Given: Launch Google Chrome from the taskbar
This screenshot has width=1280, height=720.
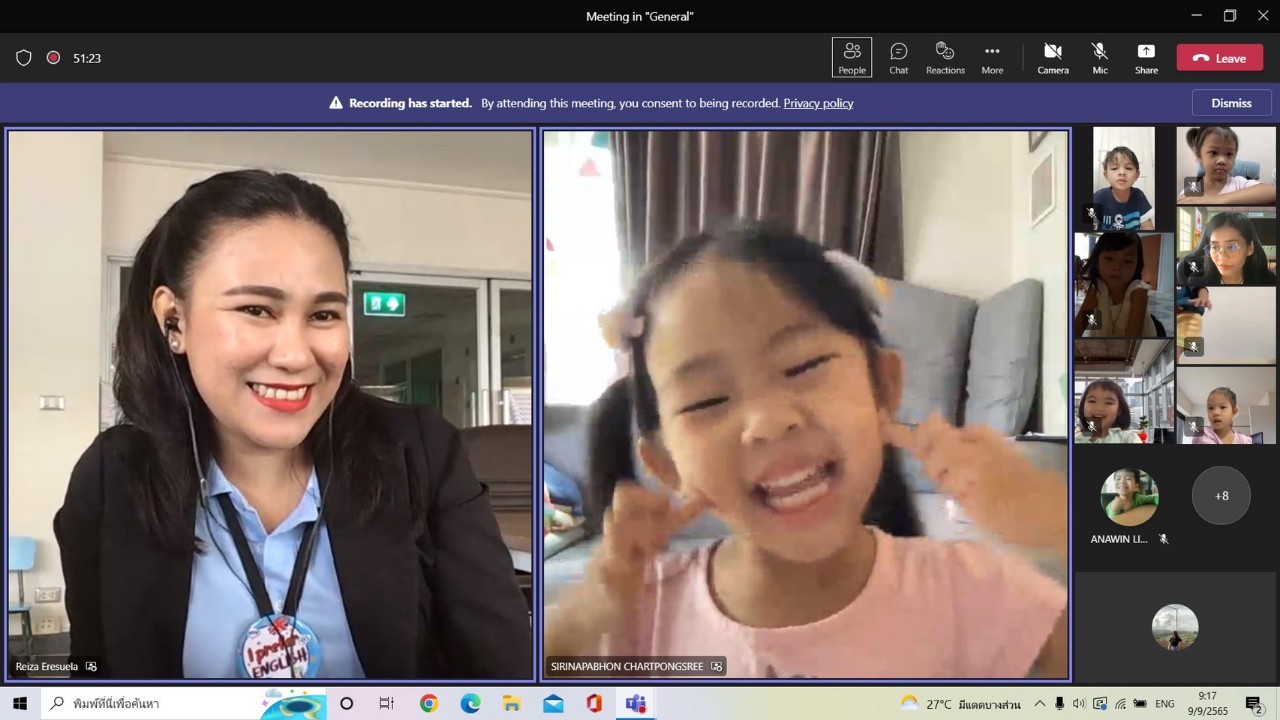Looking at the screenshot, I should (x=429, y=704).
